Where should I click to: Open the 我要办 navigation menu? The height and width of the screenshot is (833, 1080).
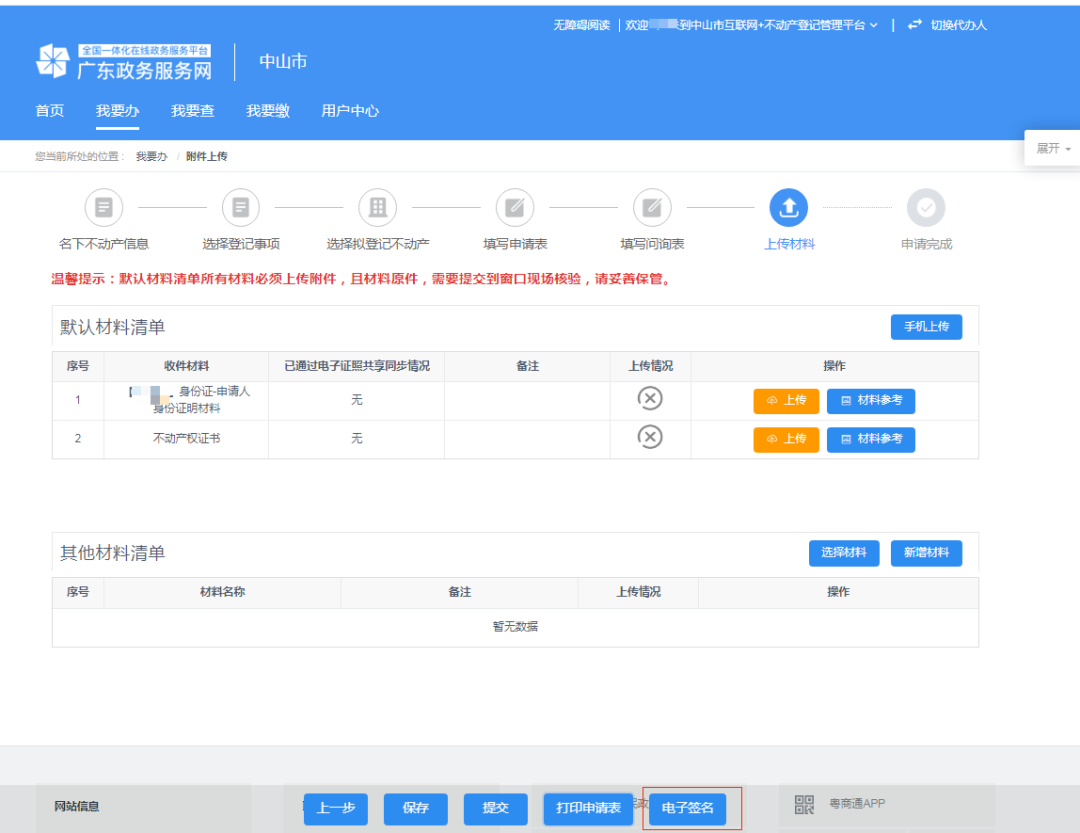(117, 111)
